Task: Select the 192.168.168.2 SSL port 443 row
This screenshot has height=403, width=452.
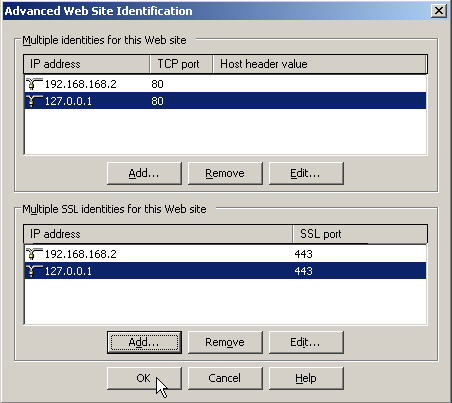Action: [x=225, y=254]
